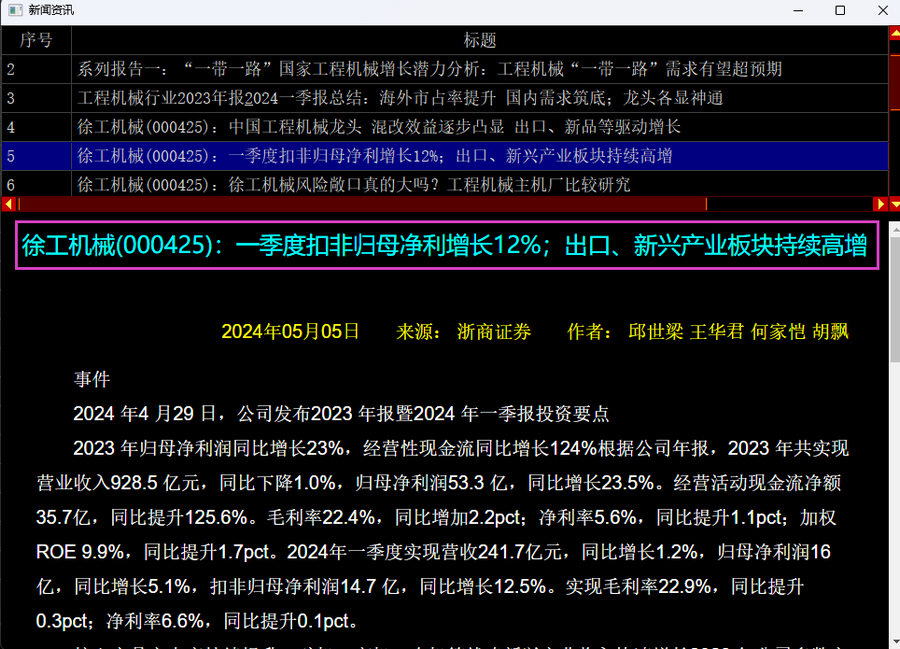Open news row 2 about 一带一路 series report
Image resolution: width=900 pixels, height=649 pixels.
coord(429,69)
